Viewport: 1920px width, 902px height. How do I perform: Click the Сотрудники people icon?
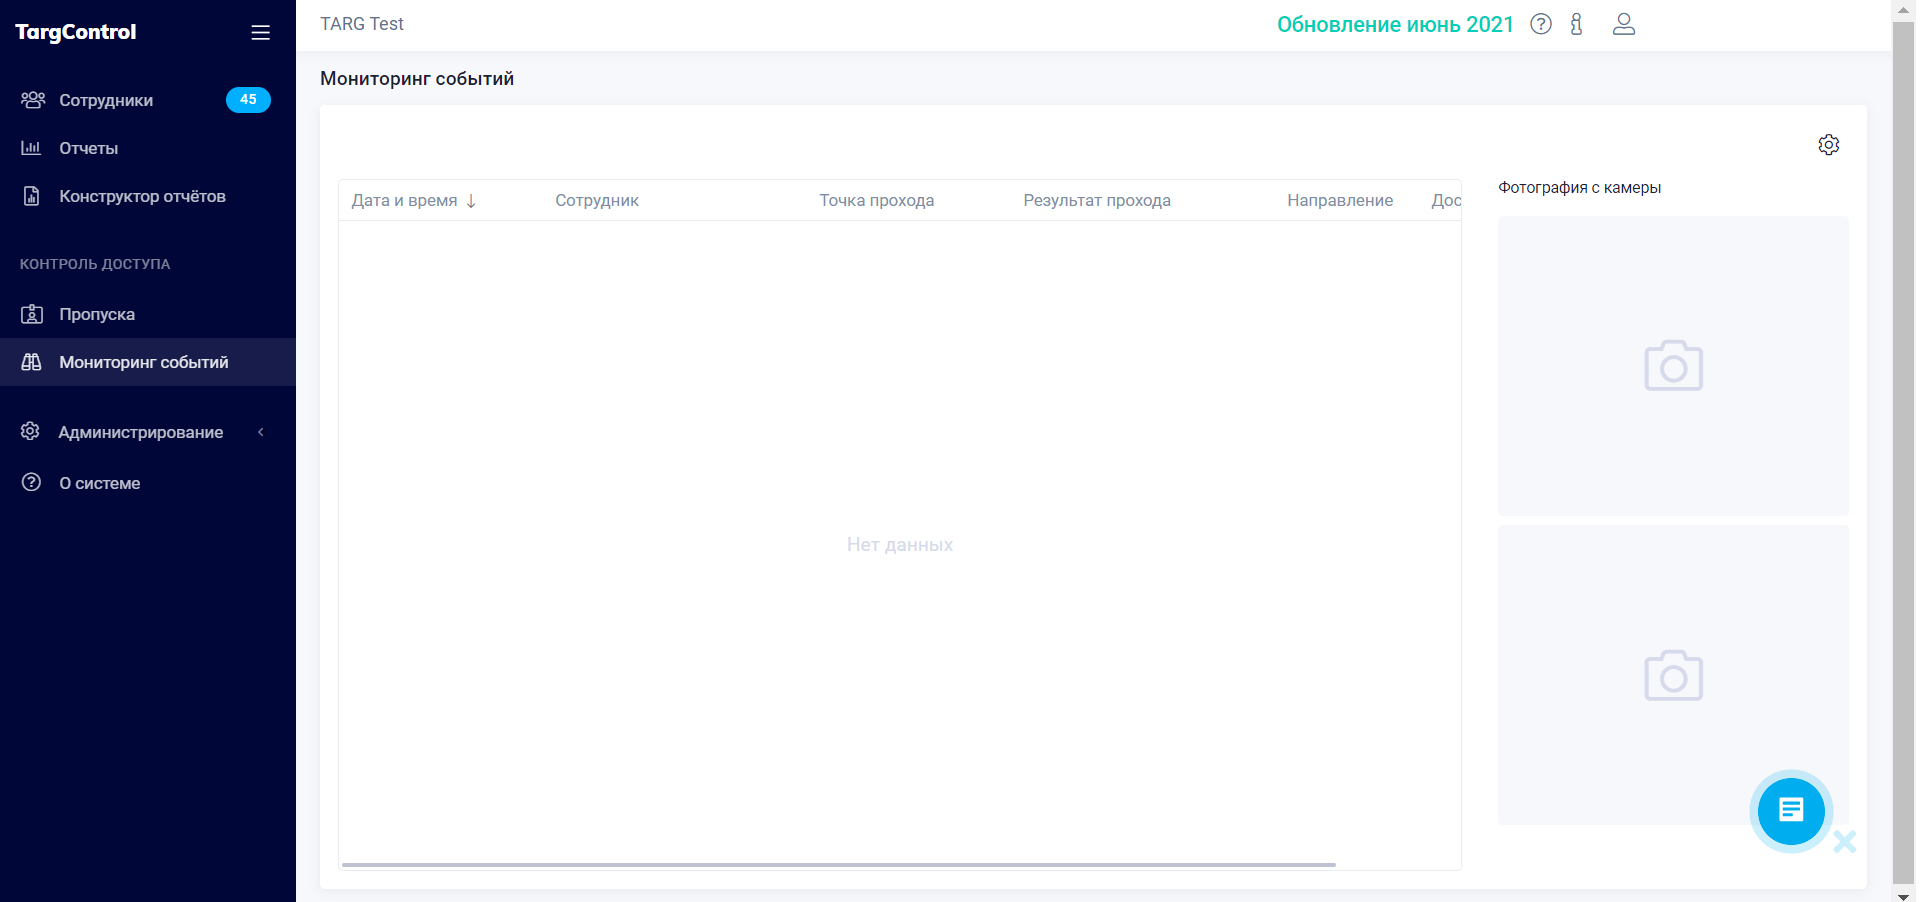click(x=33, y=100)
